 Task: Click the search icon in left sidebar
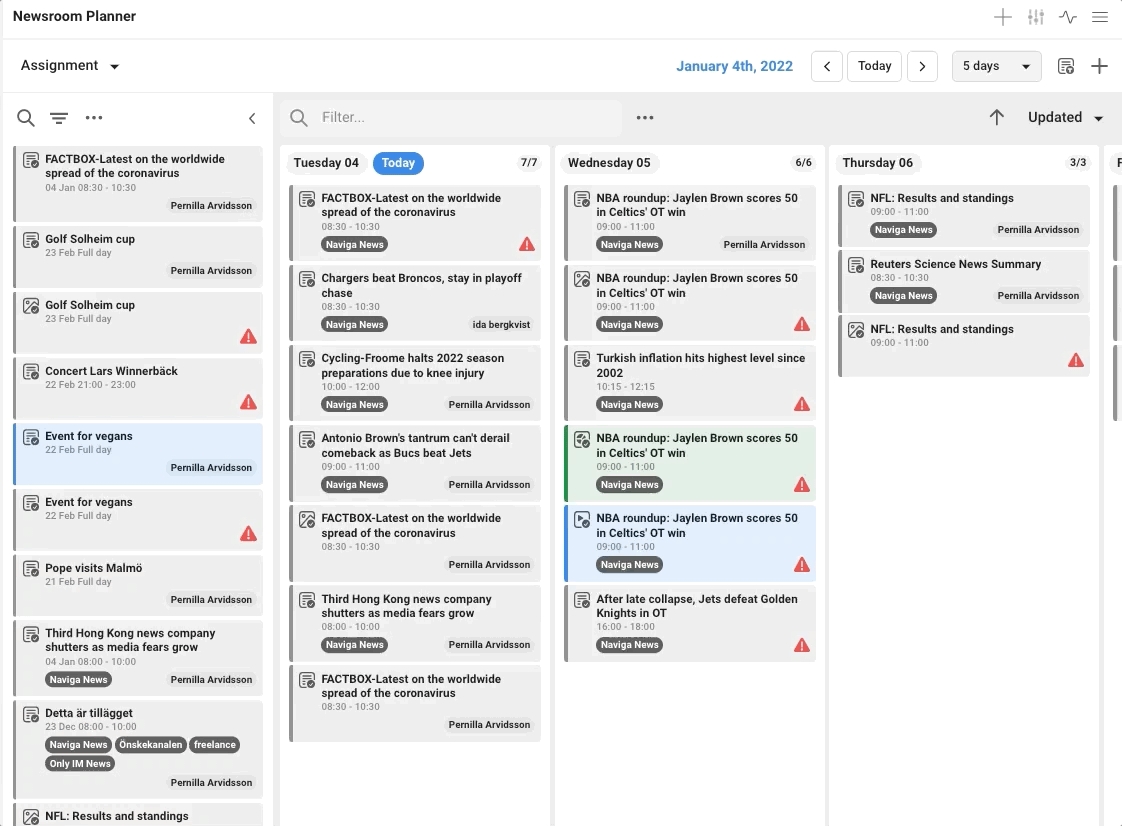pyautogui.click(x=26, y=118)
